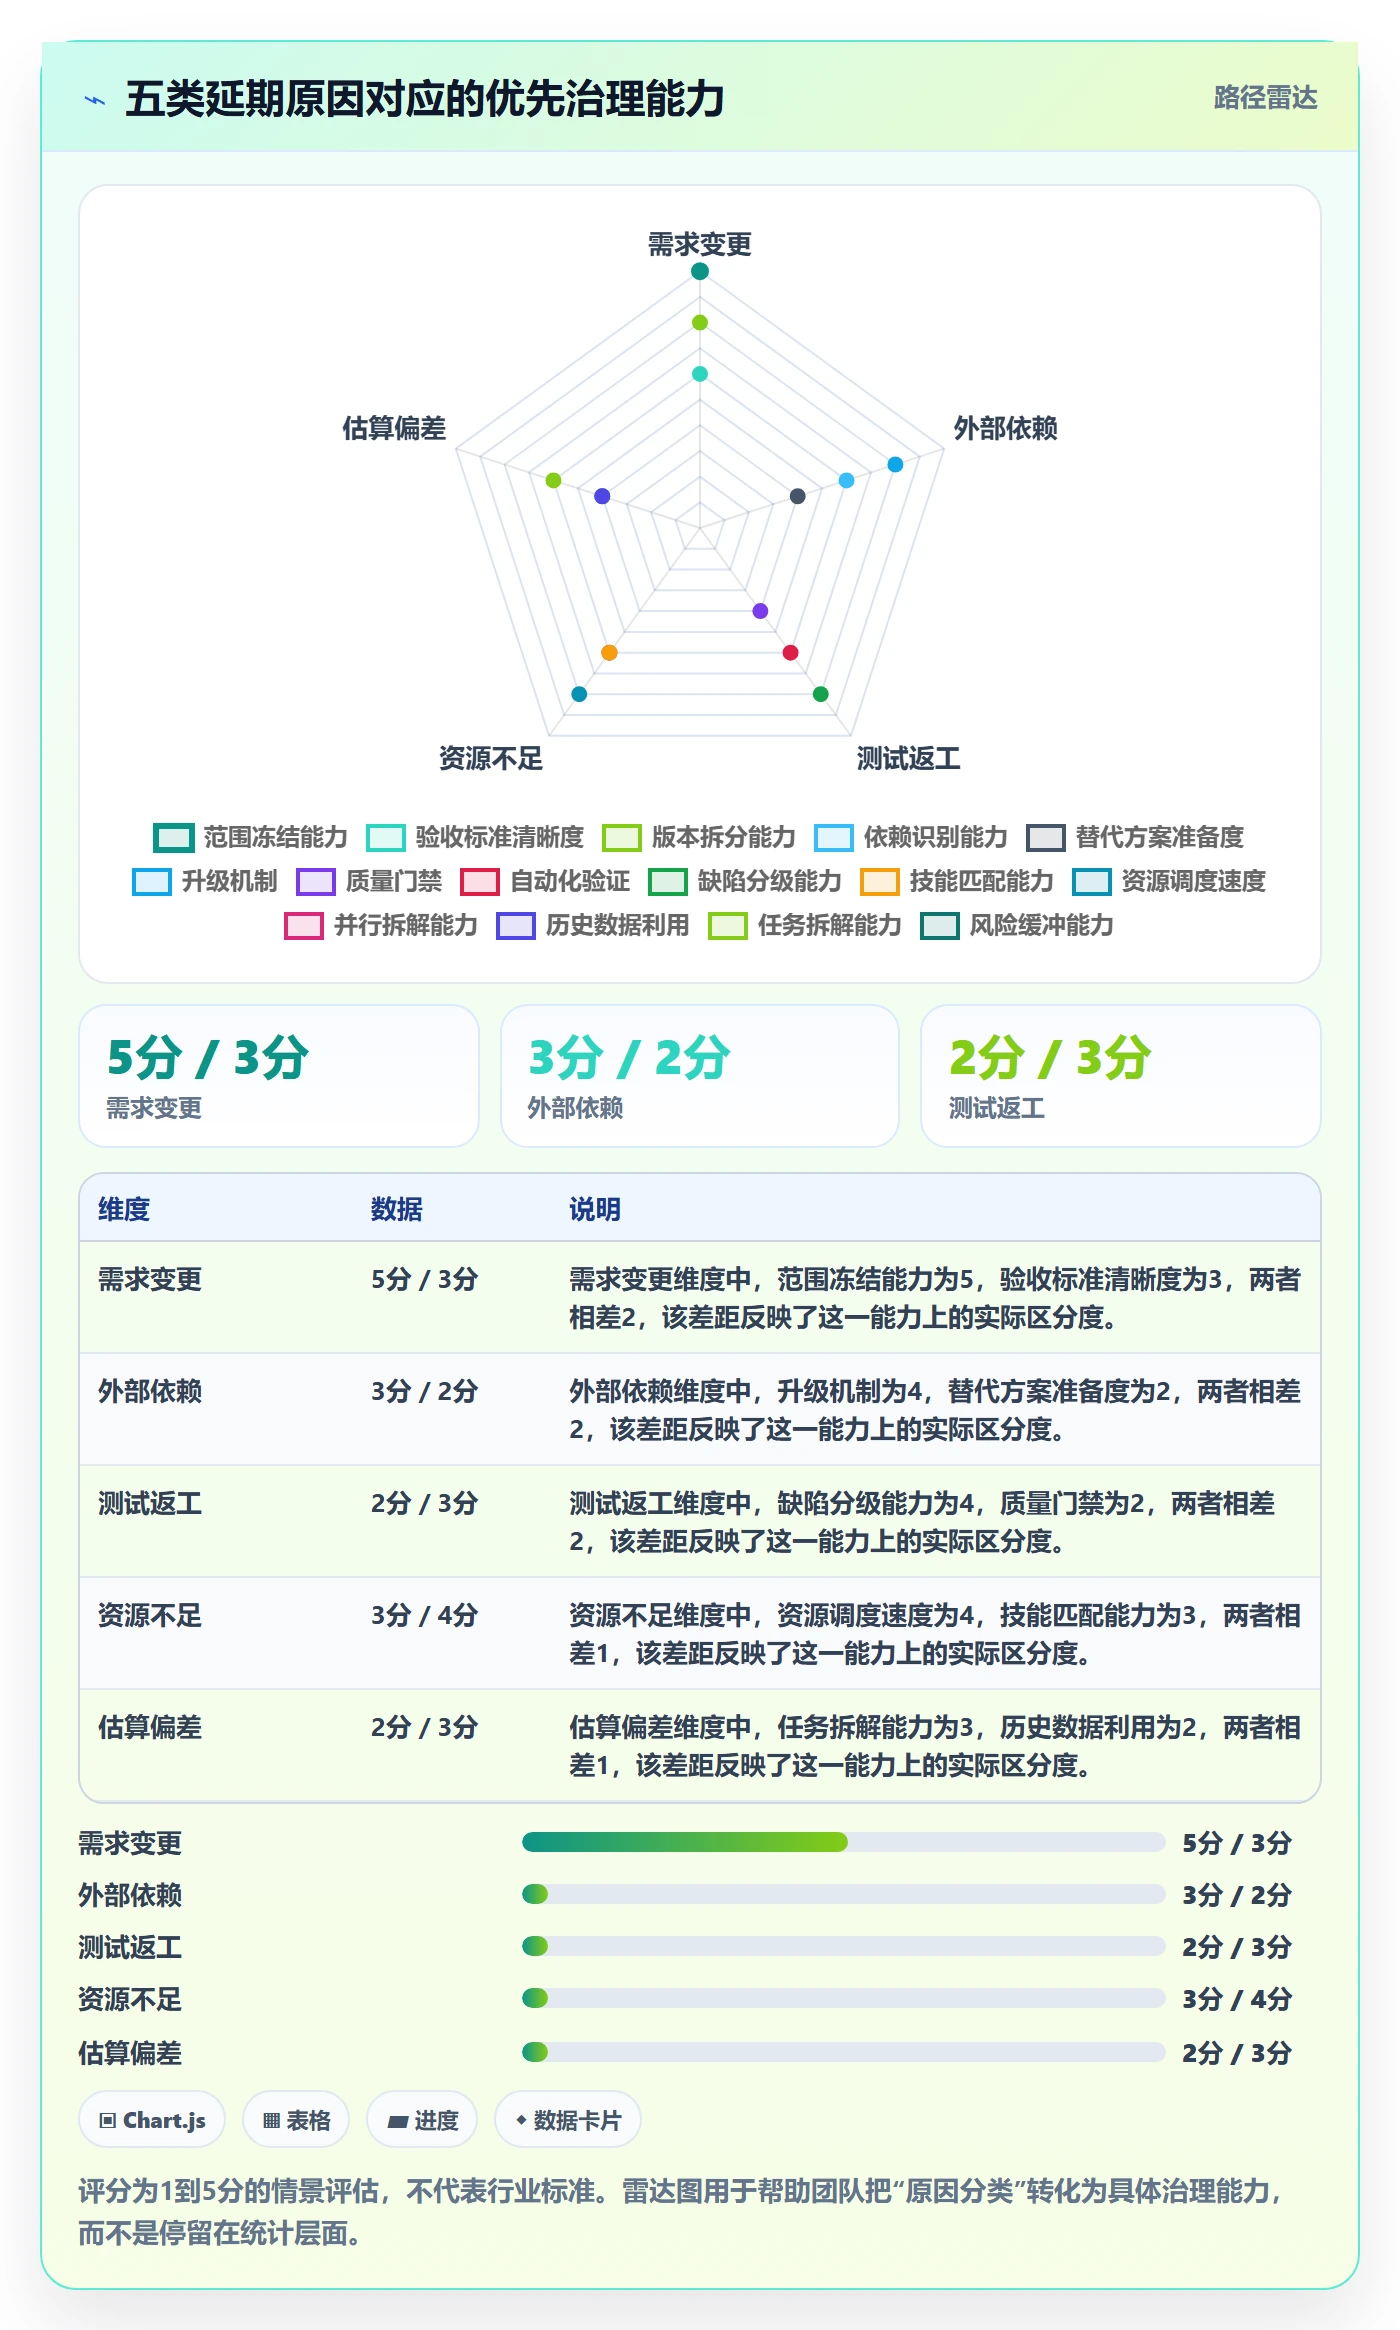Select the 5分 / 3分 需求变更 summary card
The image size is (1400, 2330).
click(x=279, y=1076)
